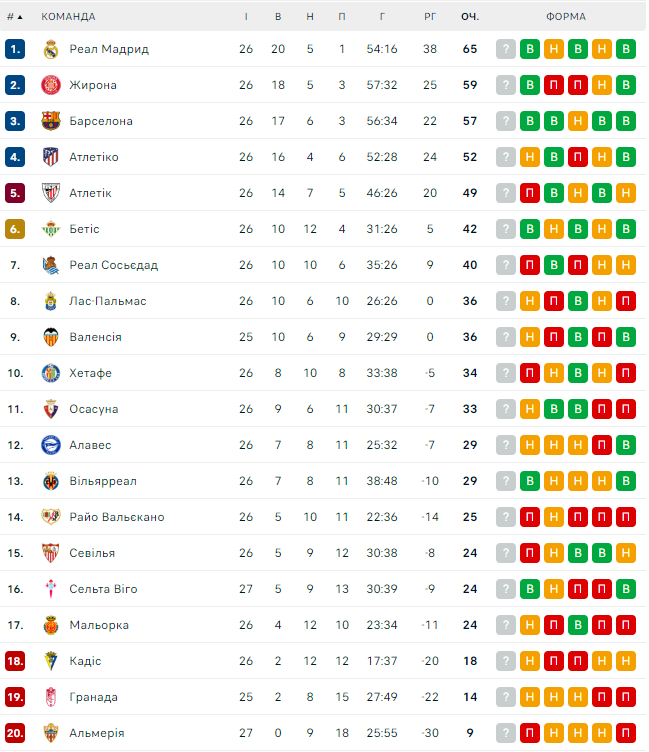Viewport: 649px width, 752px height.
Task: Sort table by КОМАНДА column header
Action: [x=69, y=16]
